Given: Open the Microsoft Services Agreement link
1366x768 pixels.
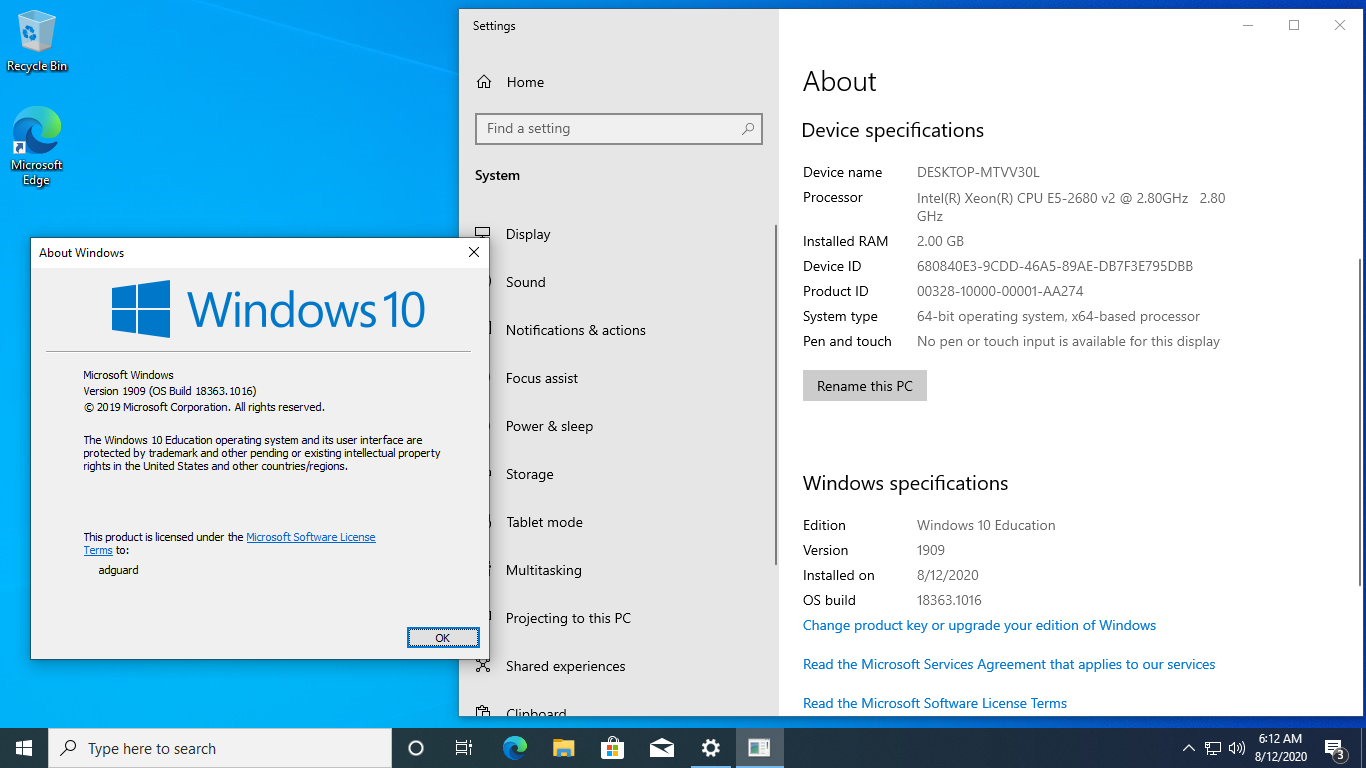Looking at the screenshot, I should pyautogui.click(x=1009, y=664).
